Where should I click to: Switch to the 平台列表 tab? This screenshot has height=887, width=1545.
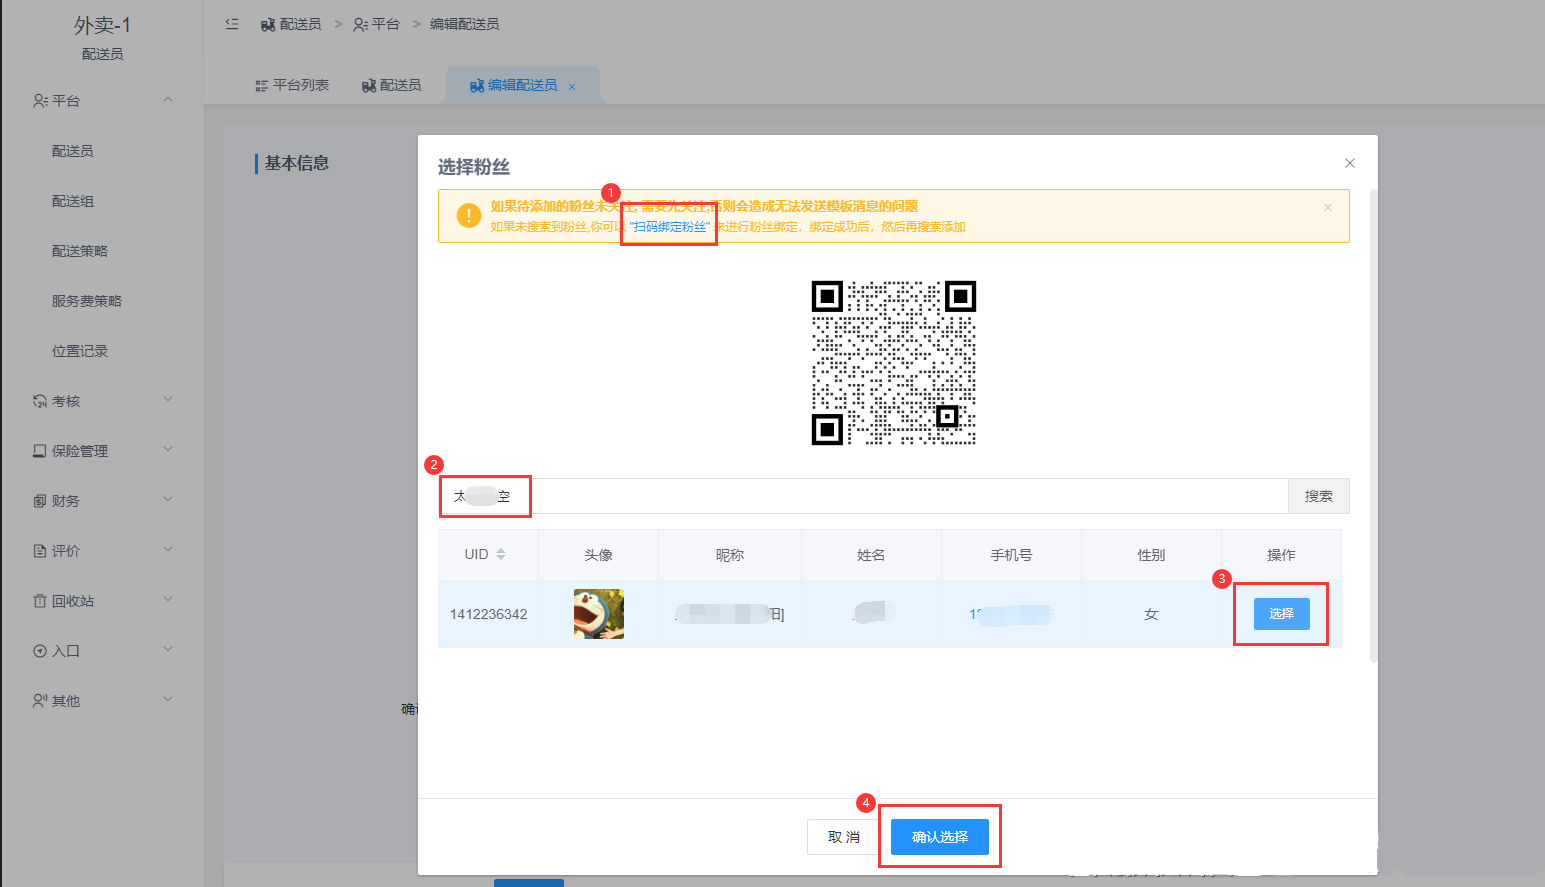[292, 86]
